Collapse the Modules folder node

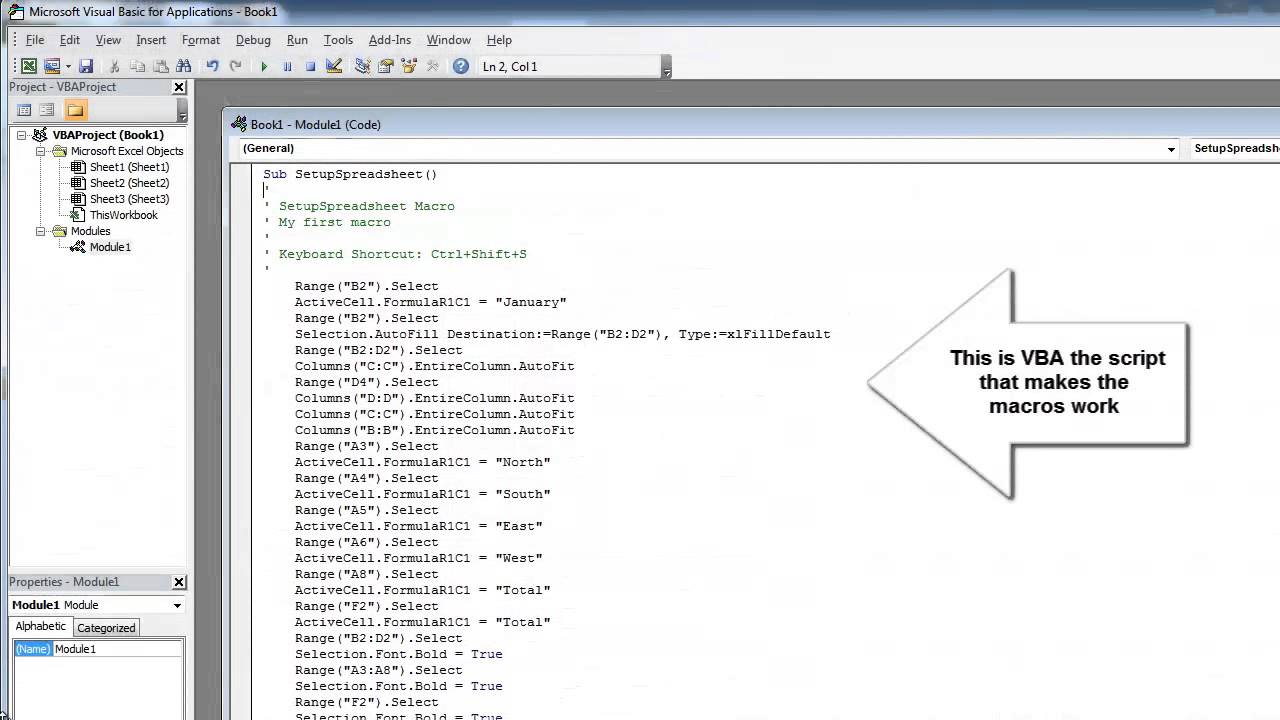(41, 231)
